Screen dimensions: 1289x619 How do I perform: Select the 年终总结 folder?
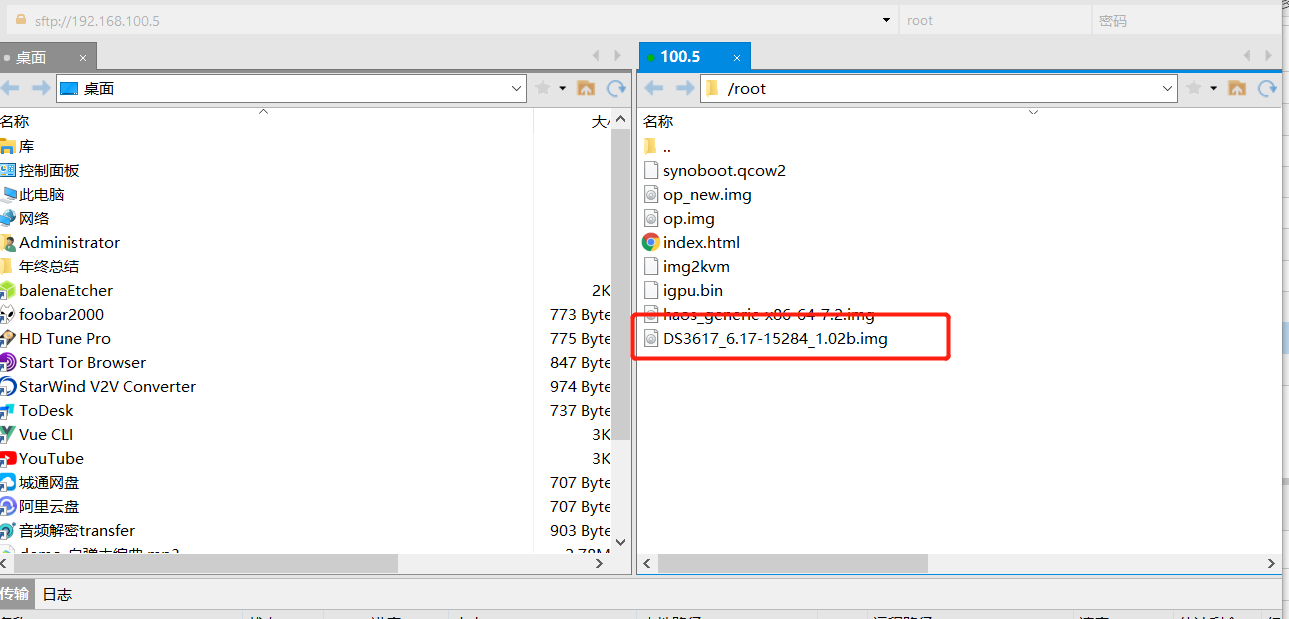(49, 266)
